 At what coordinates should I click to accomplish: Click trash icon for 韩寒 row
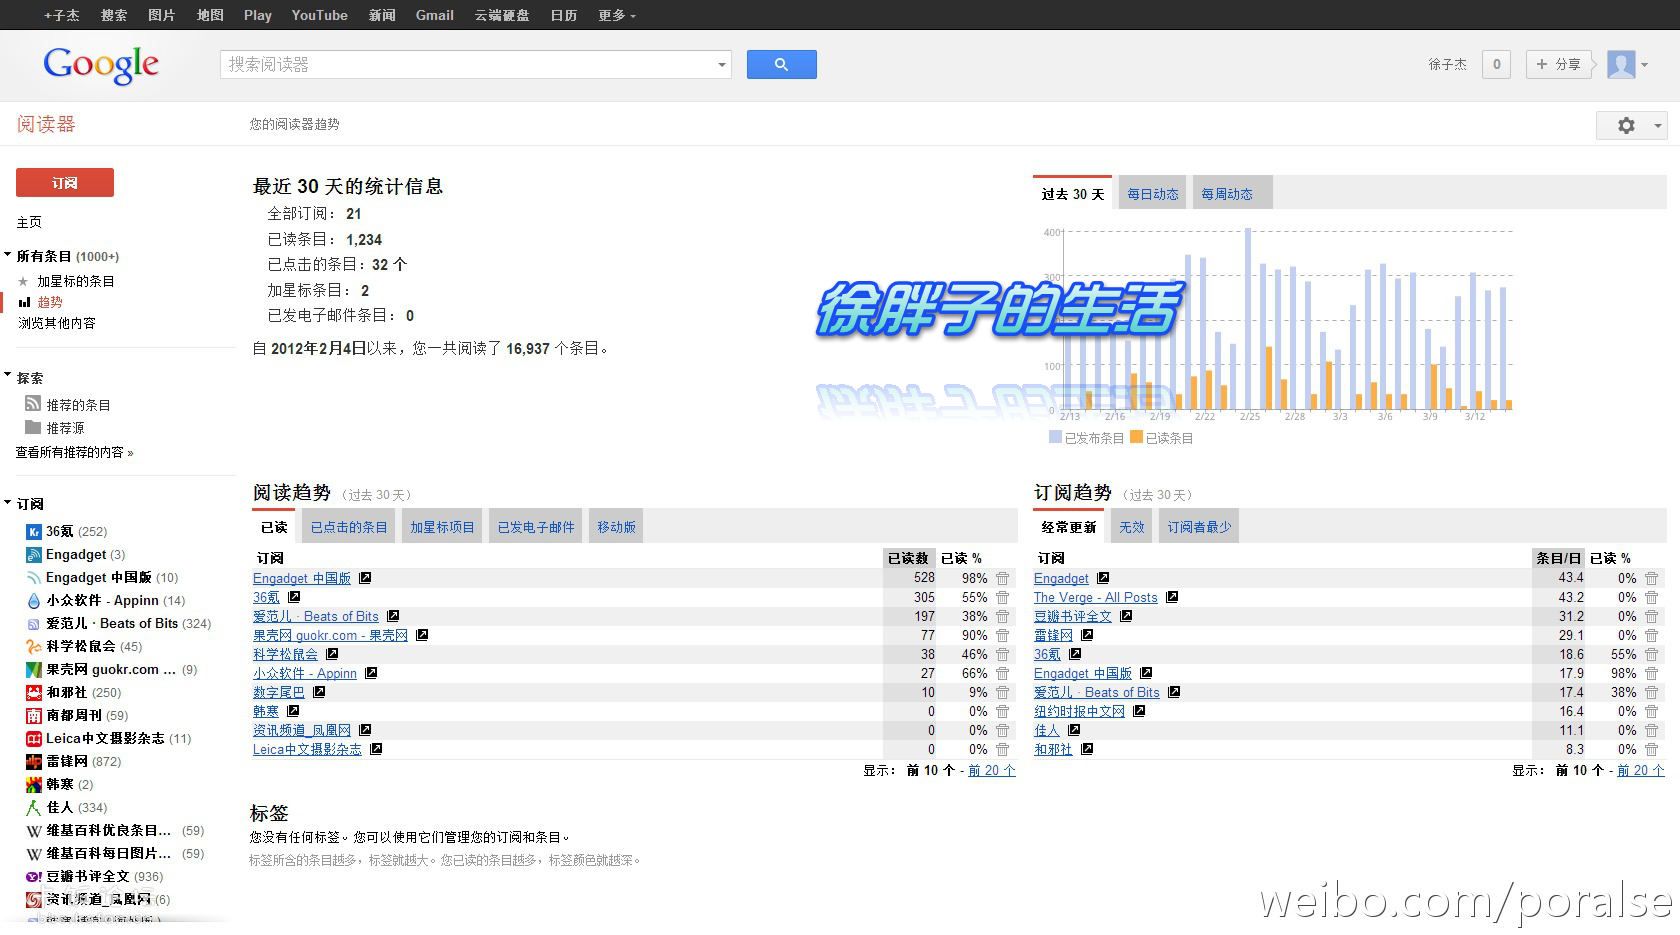[1002, 711]
